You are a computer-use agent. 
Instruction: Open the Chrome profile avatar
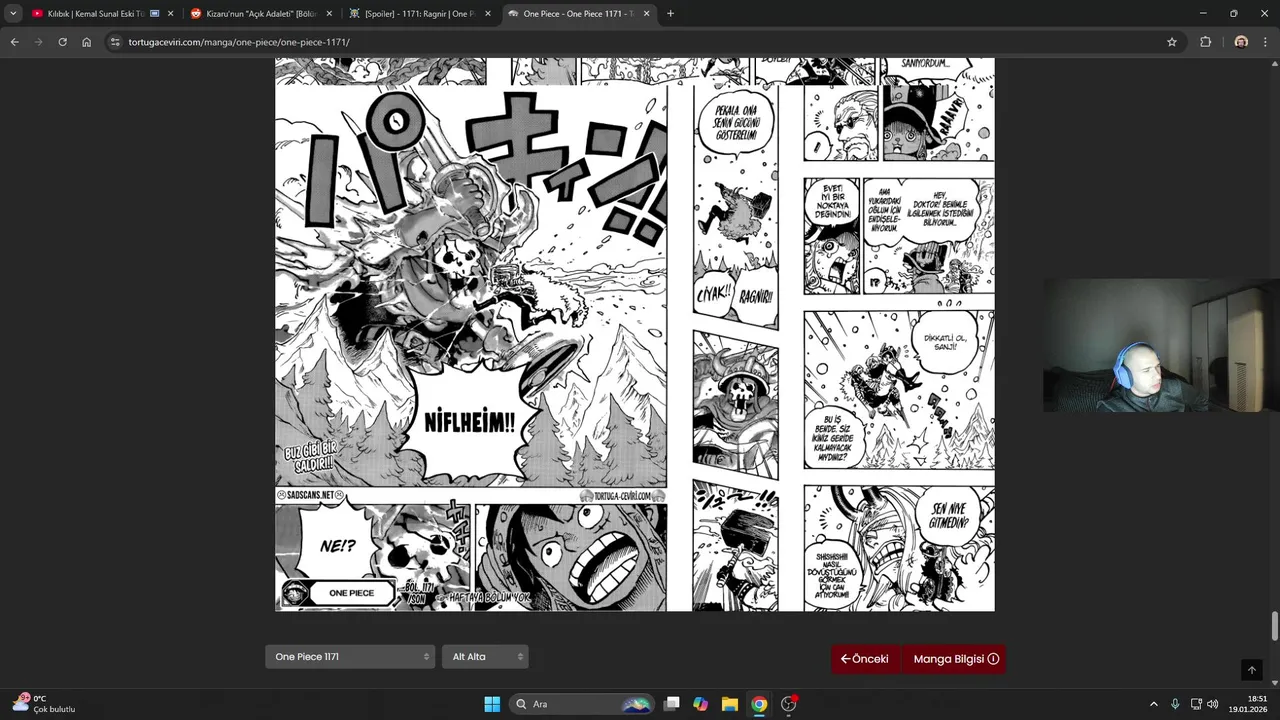point(1241,42)
